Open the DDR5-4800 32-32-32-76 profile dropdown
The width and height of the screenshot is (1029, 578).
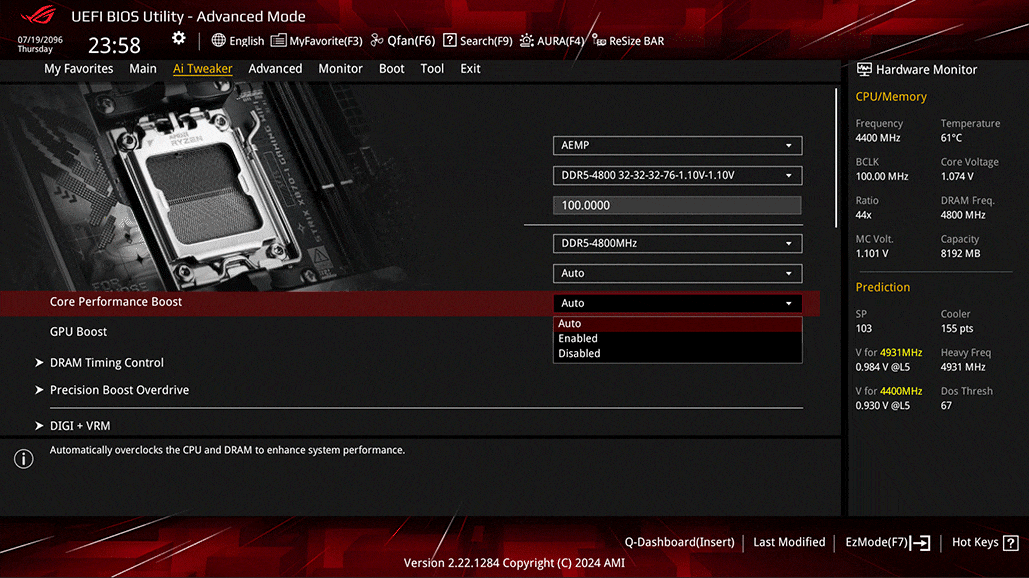(x=677, y=175)
